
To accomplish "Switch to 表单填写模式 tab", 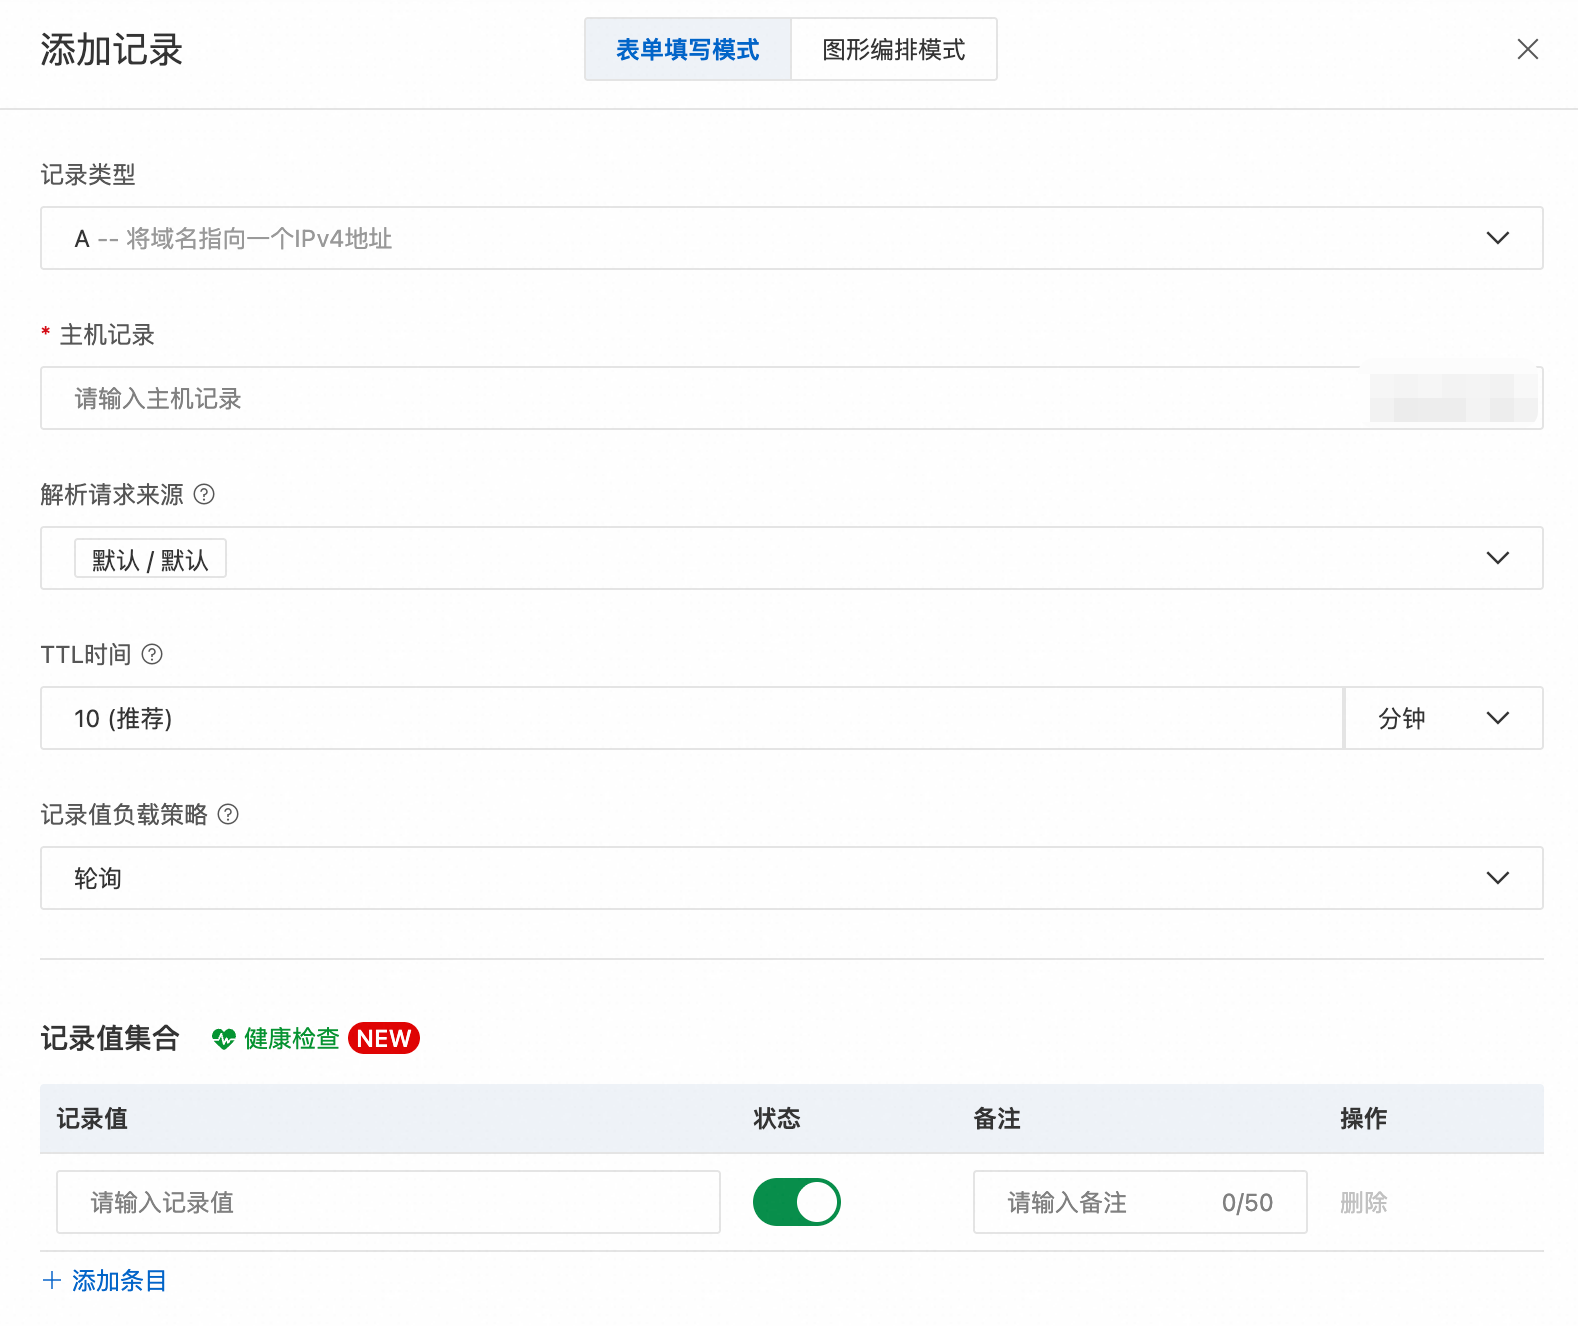I will point(688,49).
